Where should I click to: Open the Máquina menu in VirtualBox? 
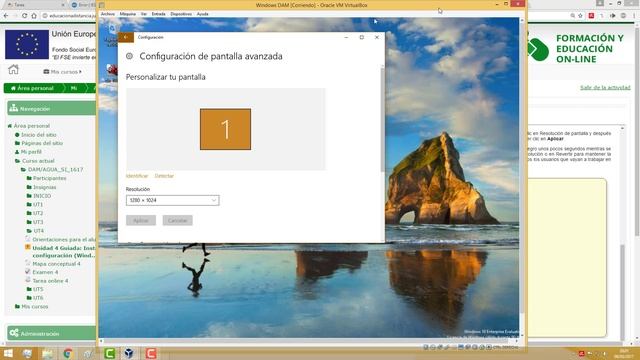click(x=127, y=14)
